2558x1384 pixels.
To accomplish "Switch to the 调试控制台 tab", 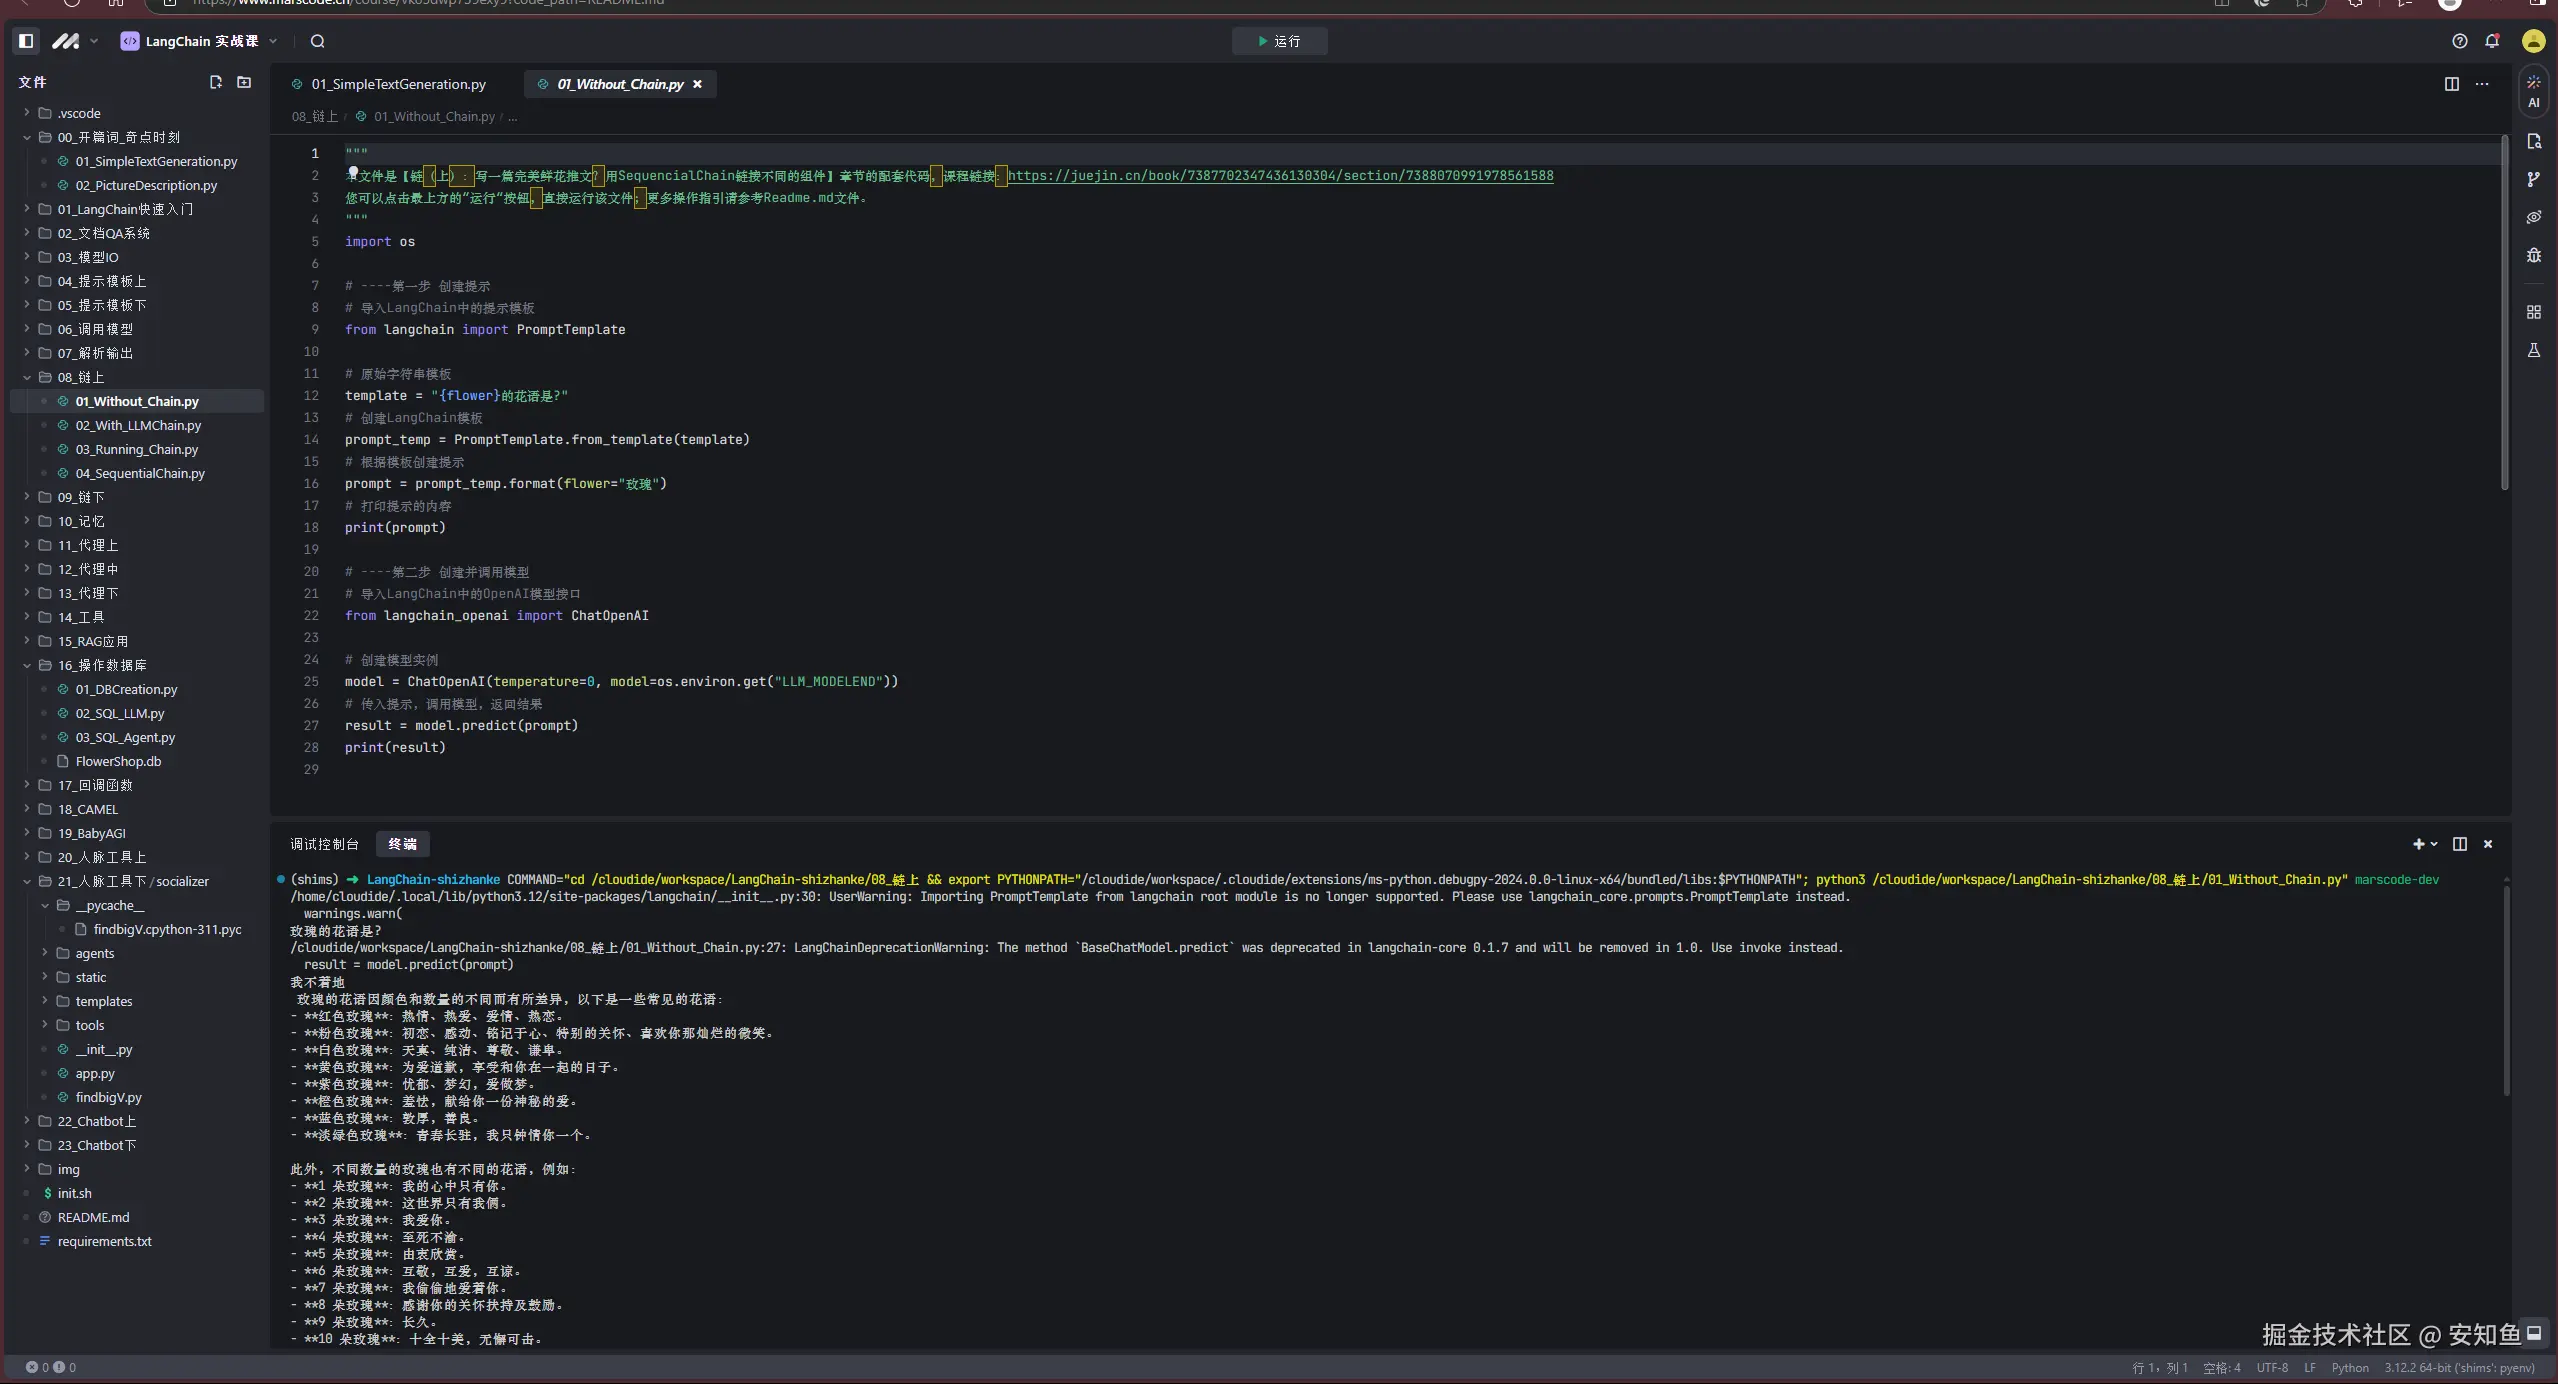I will 324,844.
